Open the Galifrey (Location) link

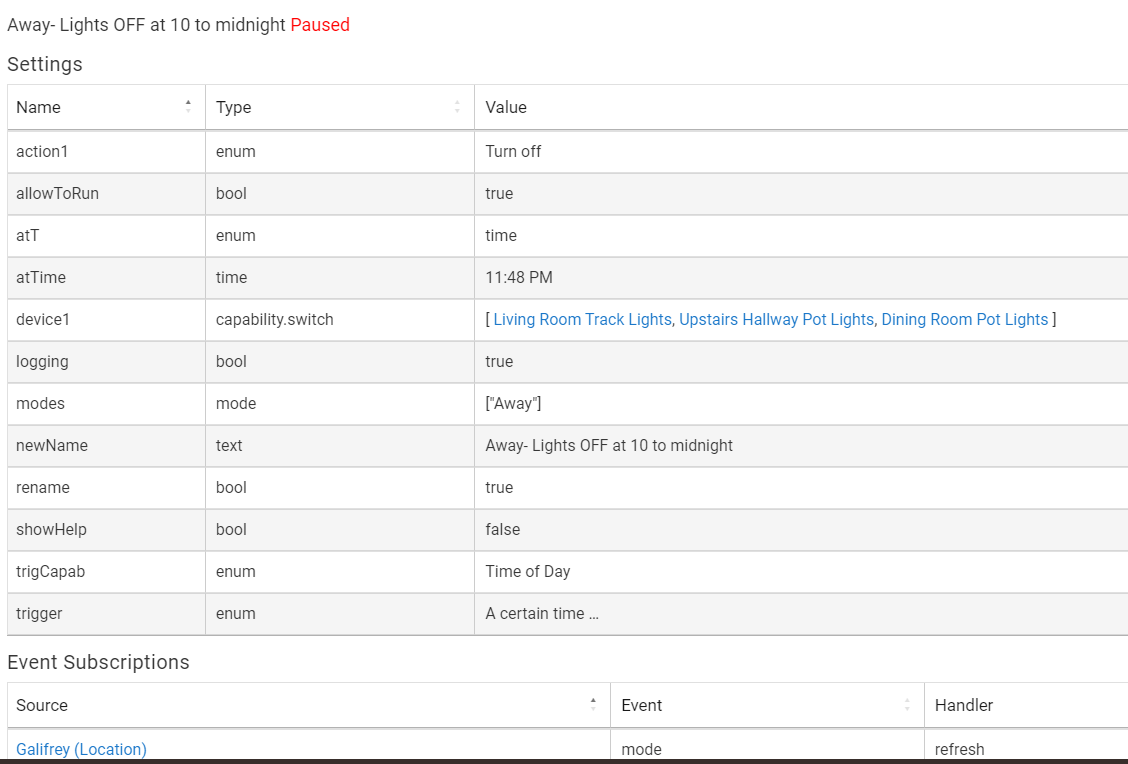coord(81,749)
